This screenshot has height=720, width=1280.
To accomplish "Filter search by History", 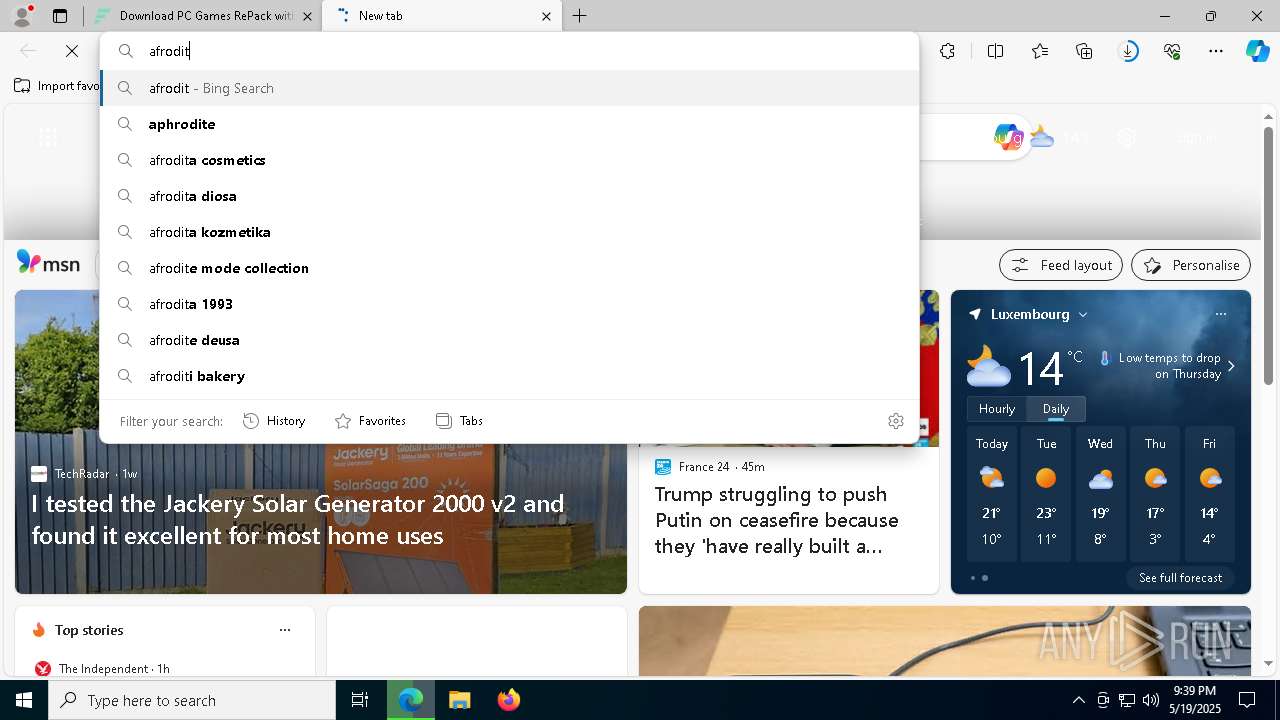I will [274, 421].
